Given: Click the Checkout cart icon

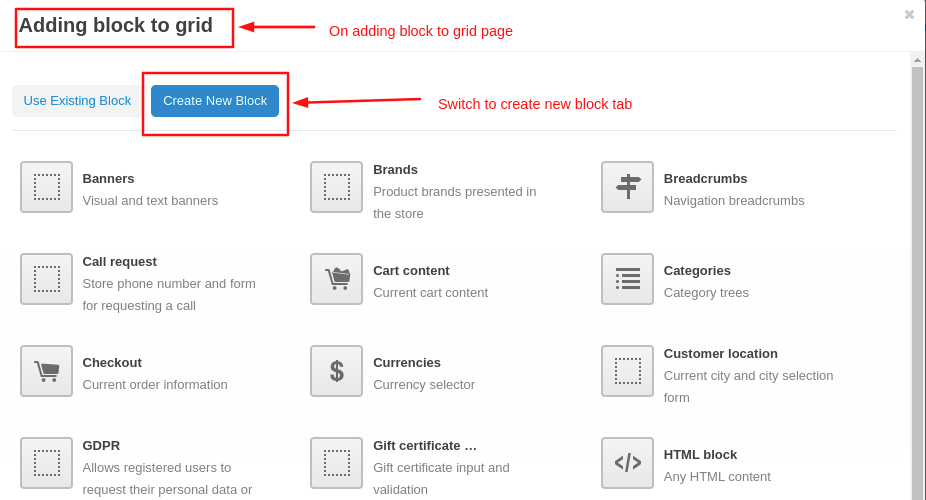Looking at the screenshot, I should [x=46, y=371].
